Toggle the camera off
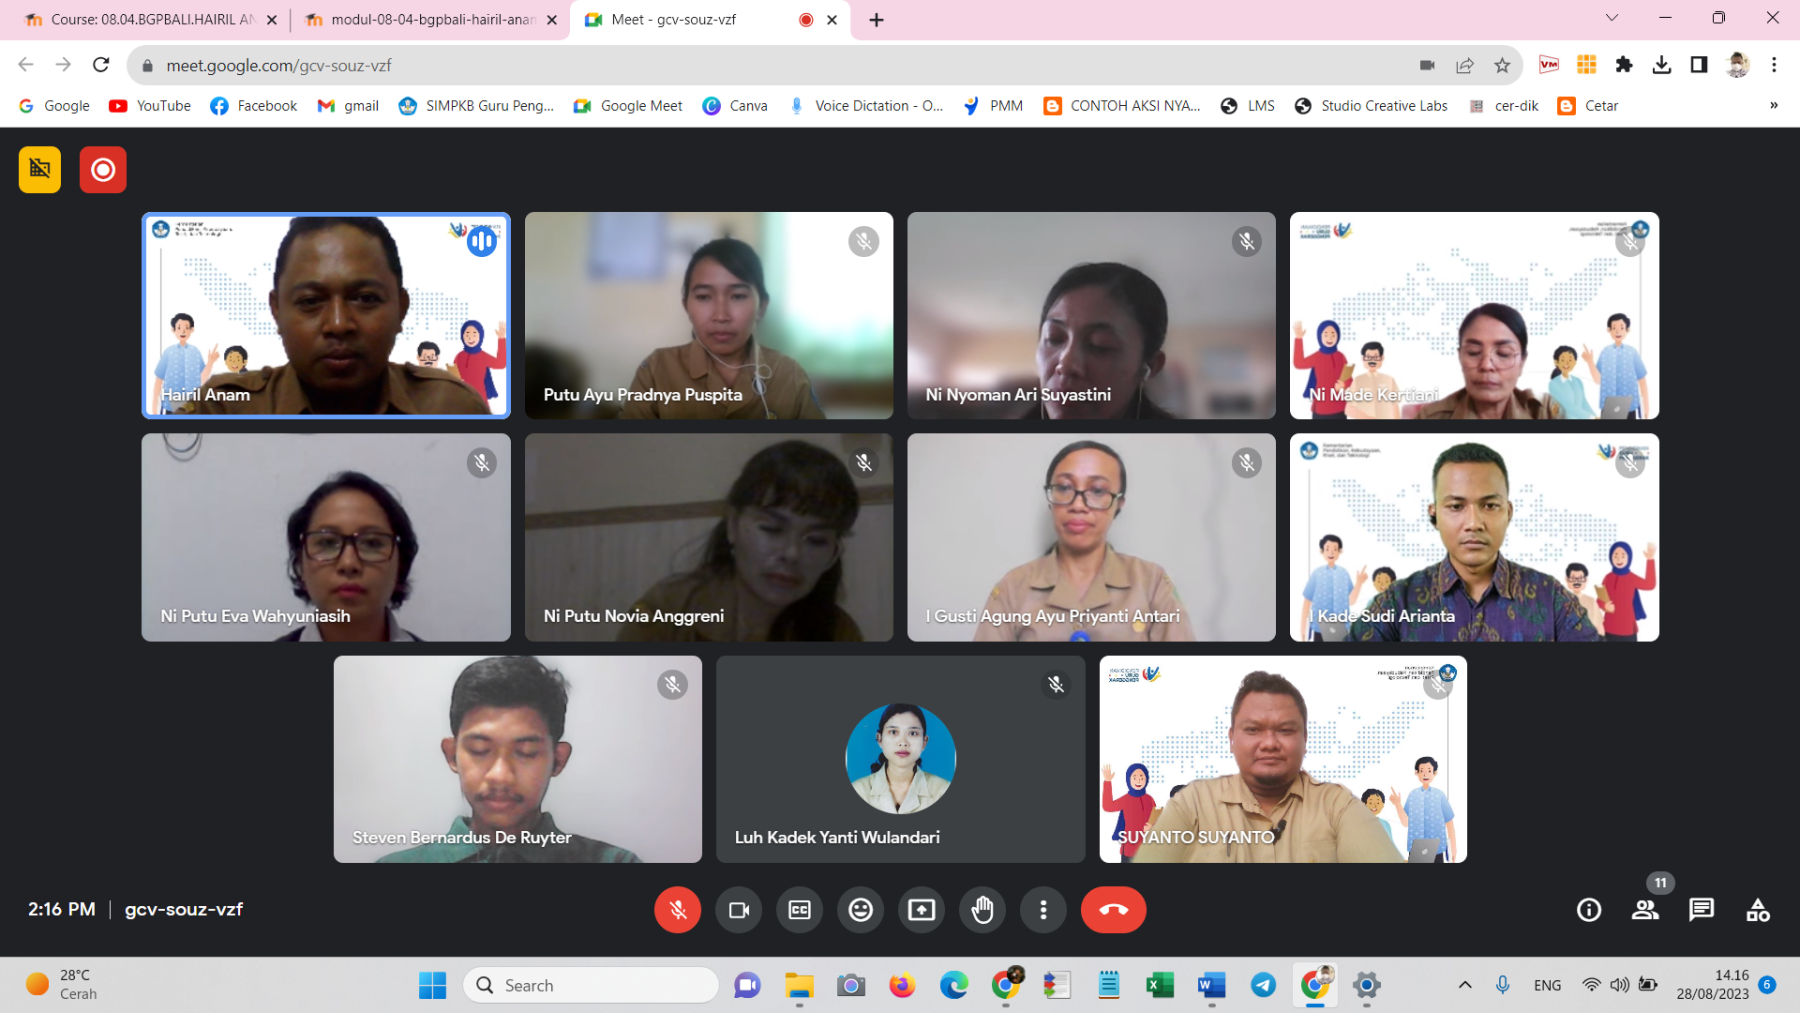1800x1013 pixels. coord(738,909)
